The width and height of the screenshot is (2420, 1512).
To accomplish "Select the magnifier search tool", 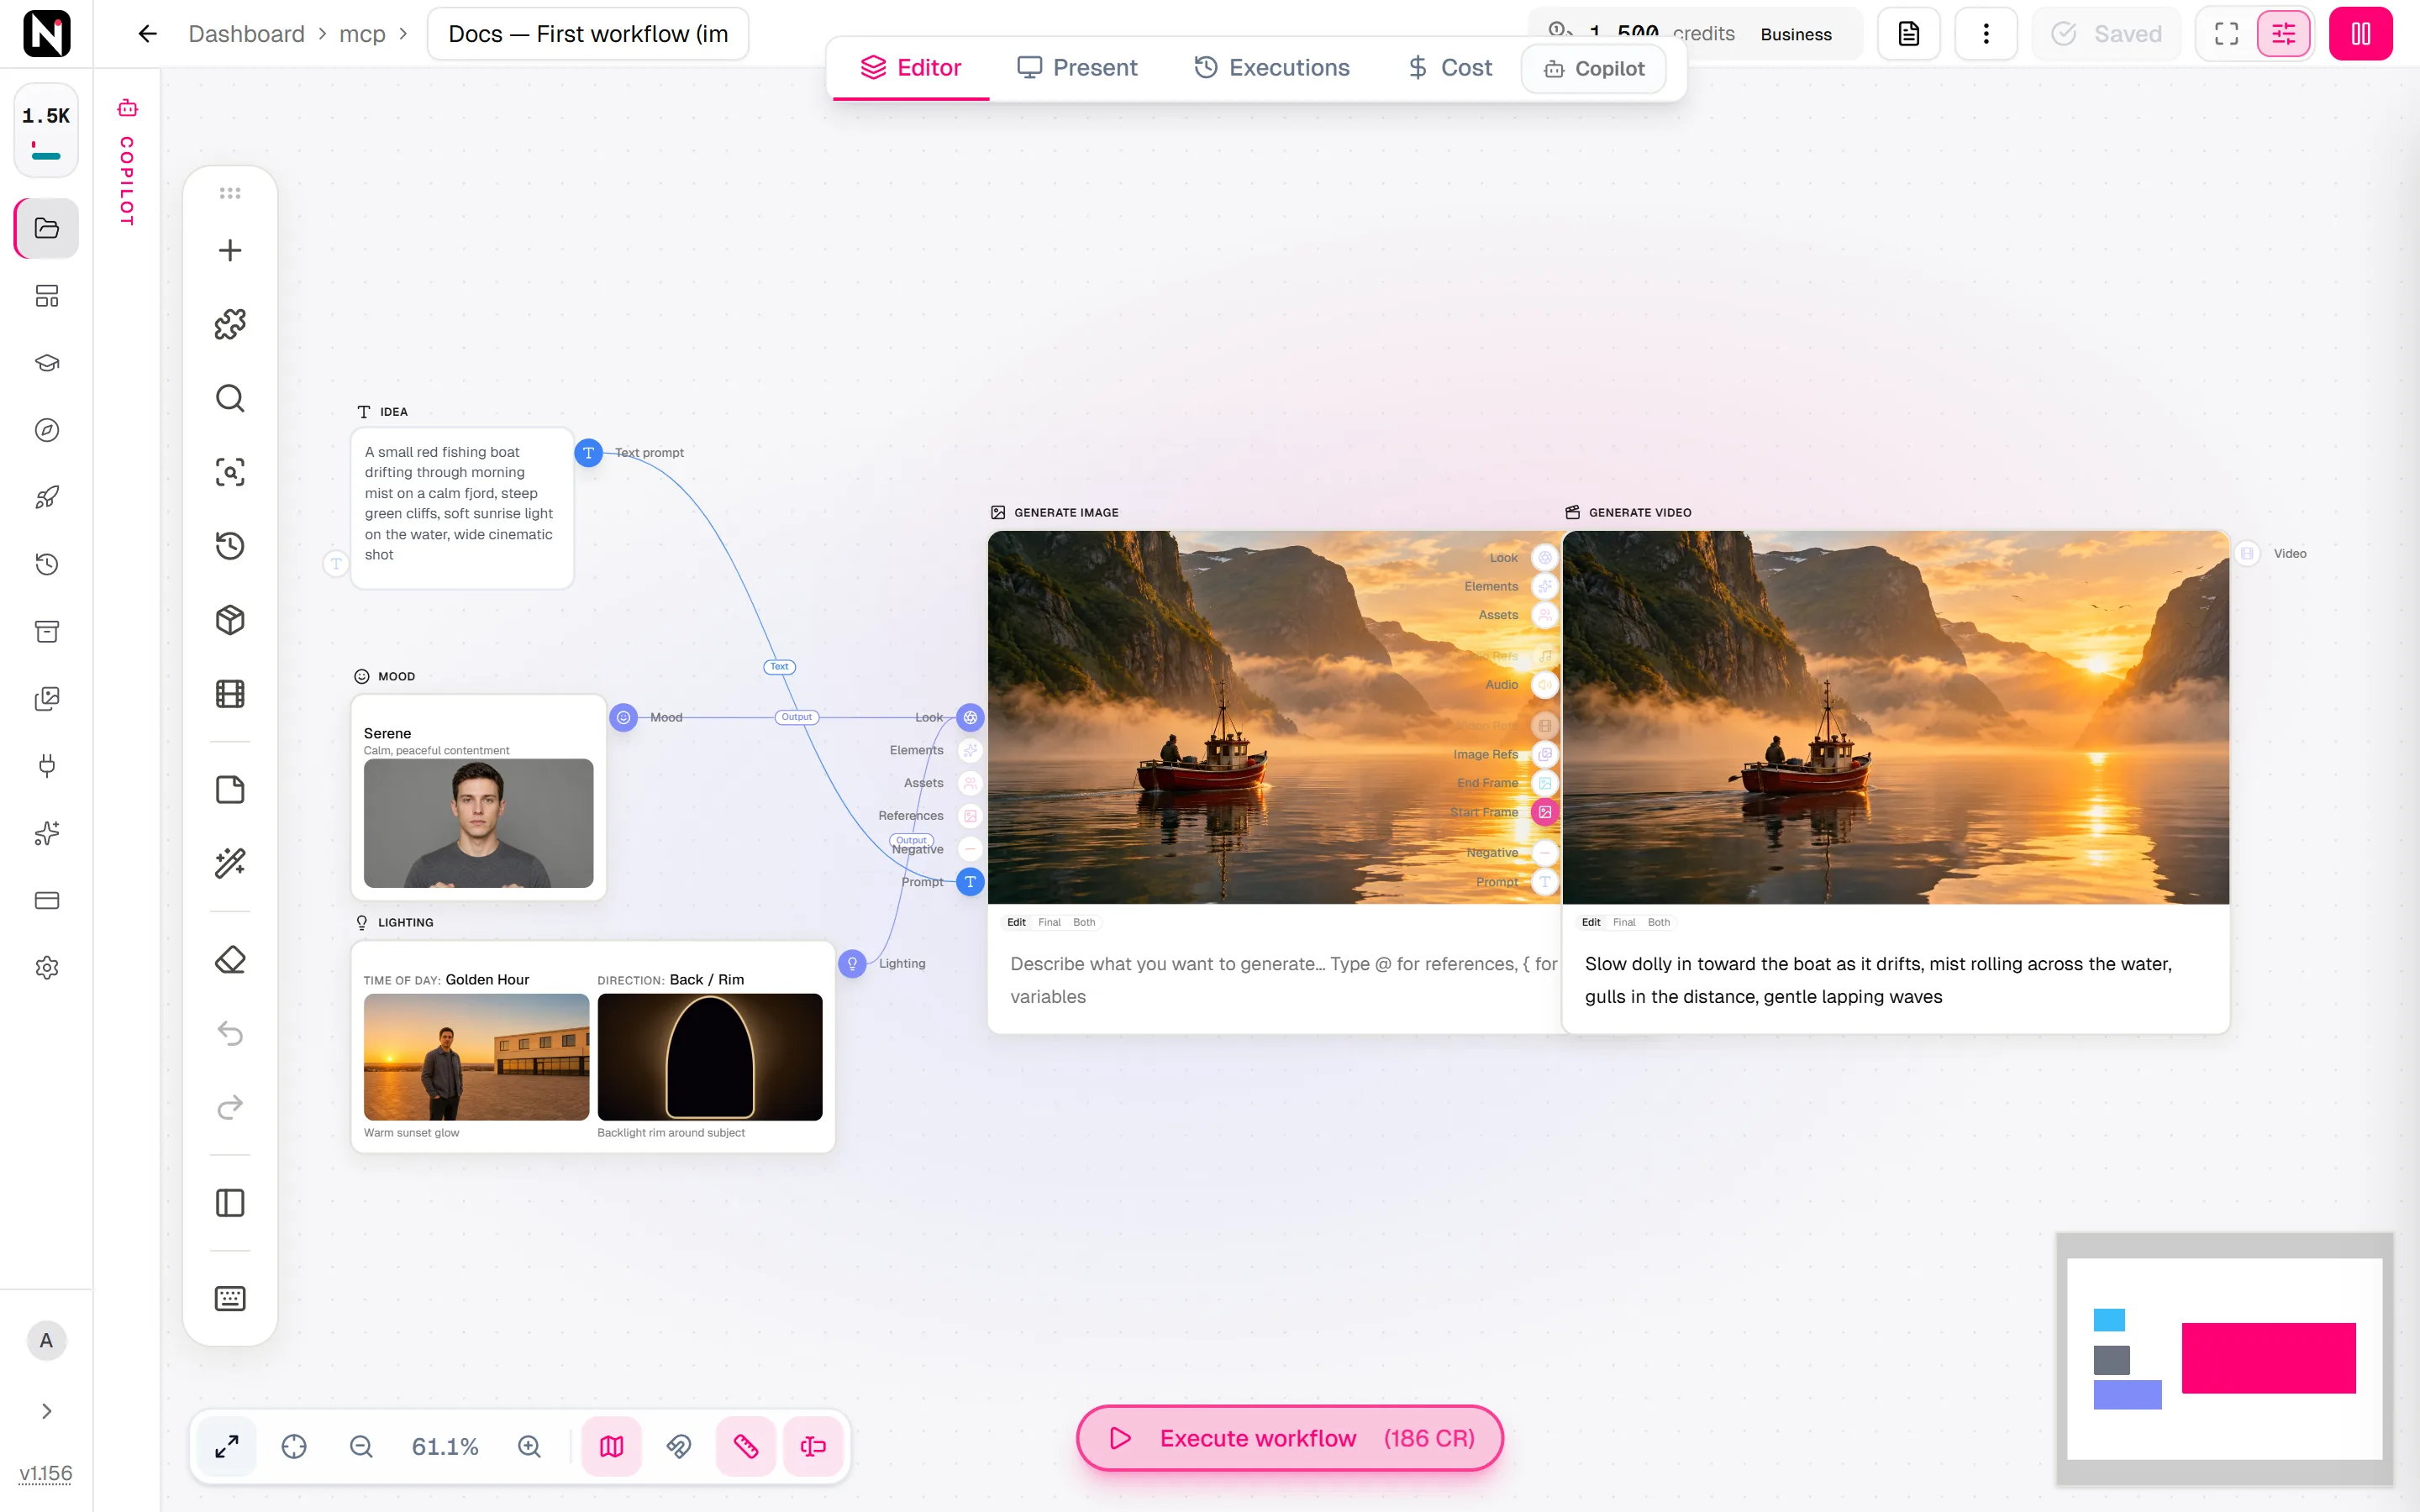I will 230,398.
